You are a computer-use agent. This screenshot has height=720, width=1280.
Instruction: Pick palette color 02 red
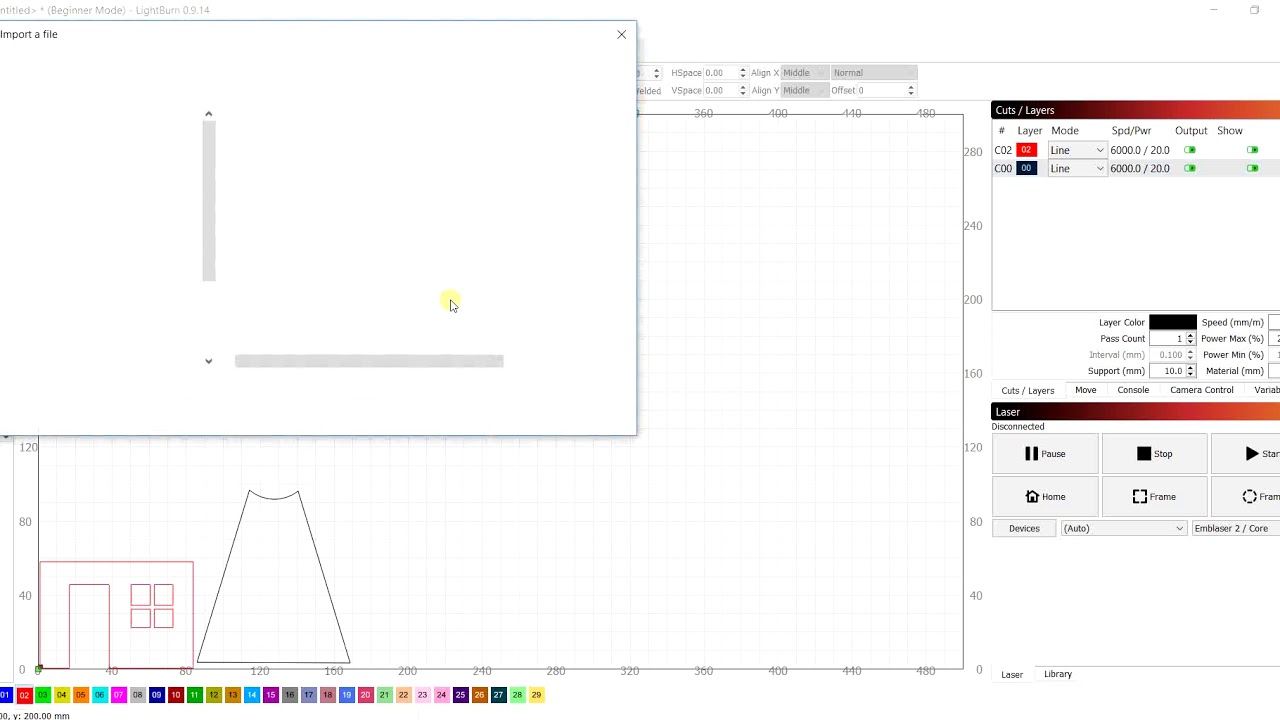[x=24, y=695]
